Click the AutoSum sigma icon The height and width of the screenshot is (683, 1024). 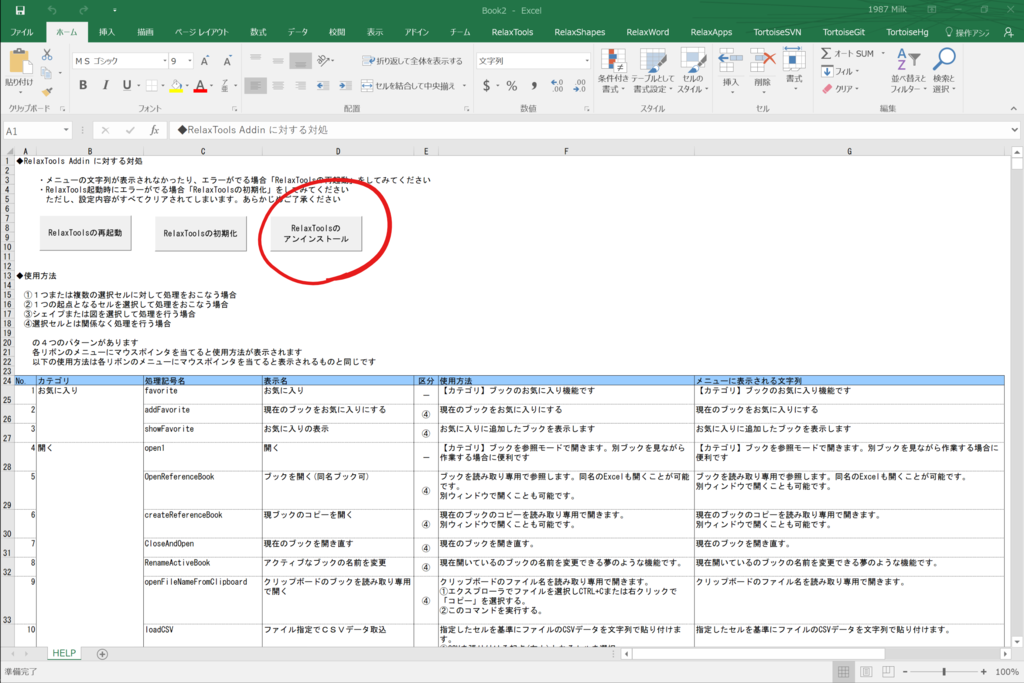[826, 54]
